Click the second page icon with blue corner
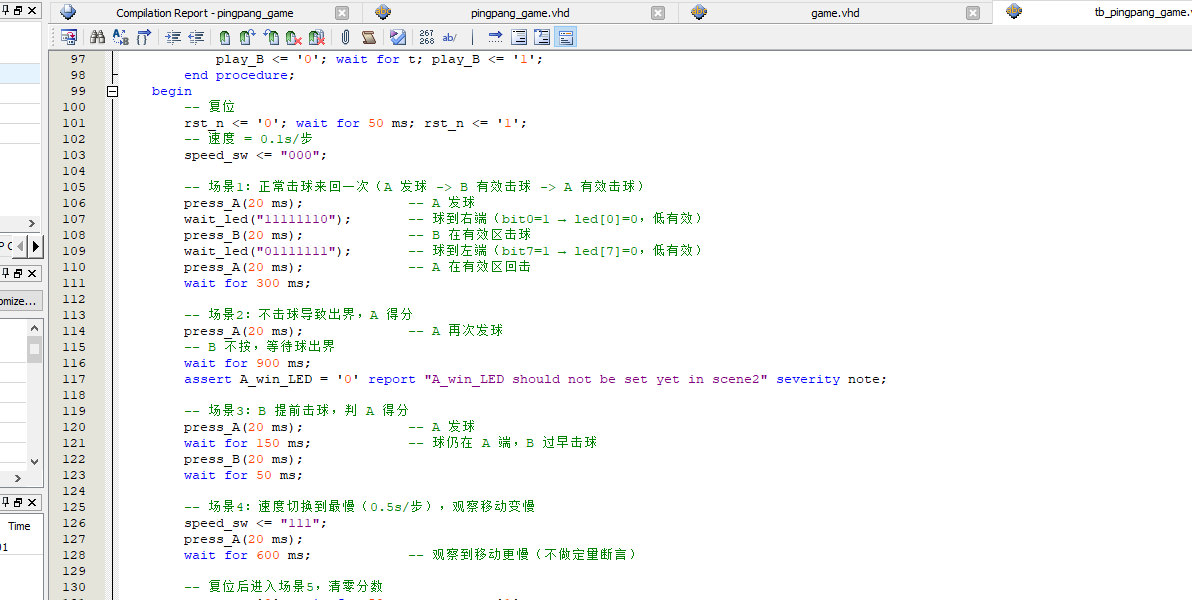Viewport: 1192px width, 600px height. click(542, 37)
